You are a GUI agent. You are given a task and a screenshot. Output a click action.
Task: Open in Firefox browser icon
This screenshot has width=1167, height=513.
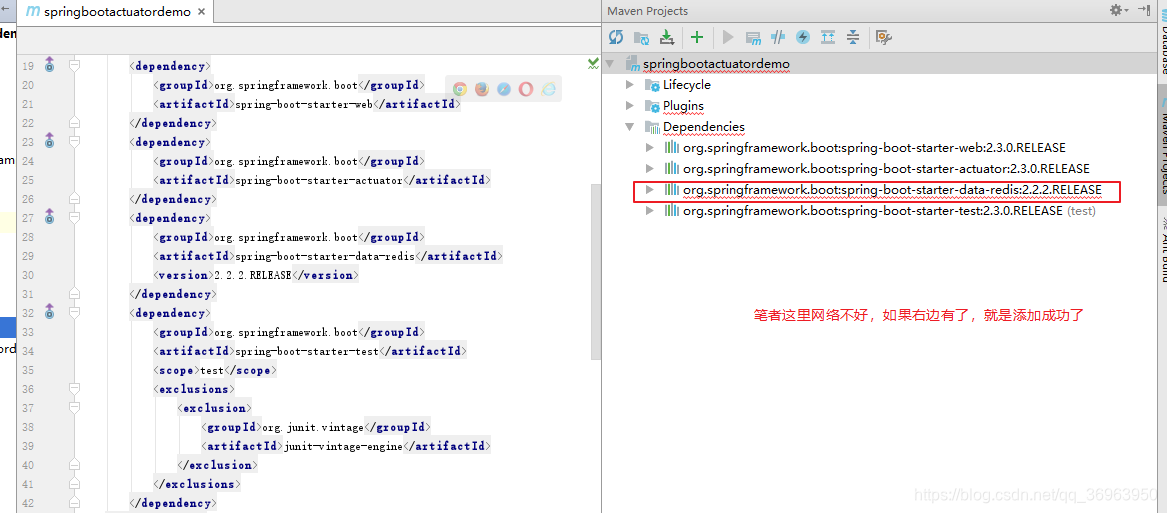coord(482,89)
